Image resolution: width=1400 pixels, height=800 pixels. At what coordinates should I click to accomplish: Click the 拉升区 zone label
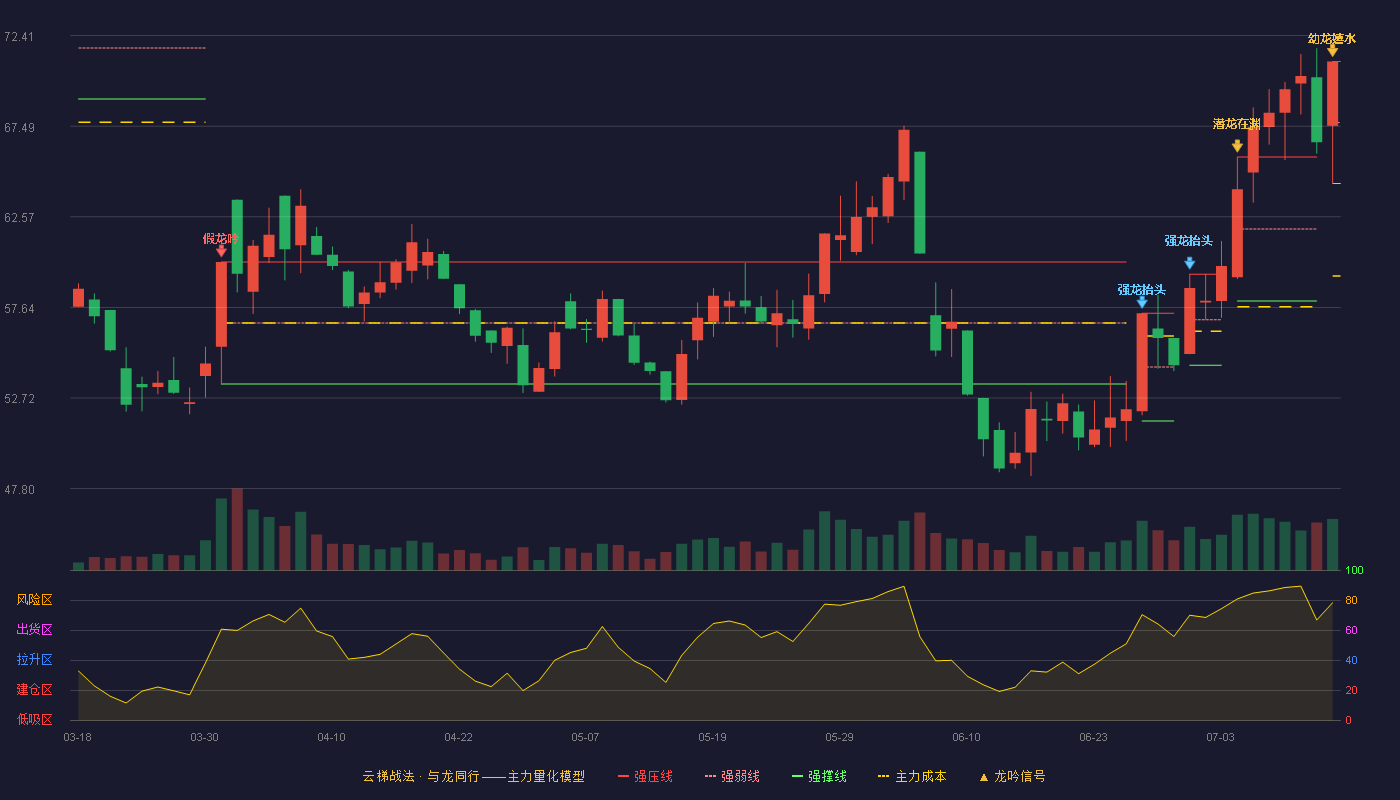(34, 660)
